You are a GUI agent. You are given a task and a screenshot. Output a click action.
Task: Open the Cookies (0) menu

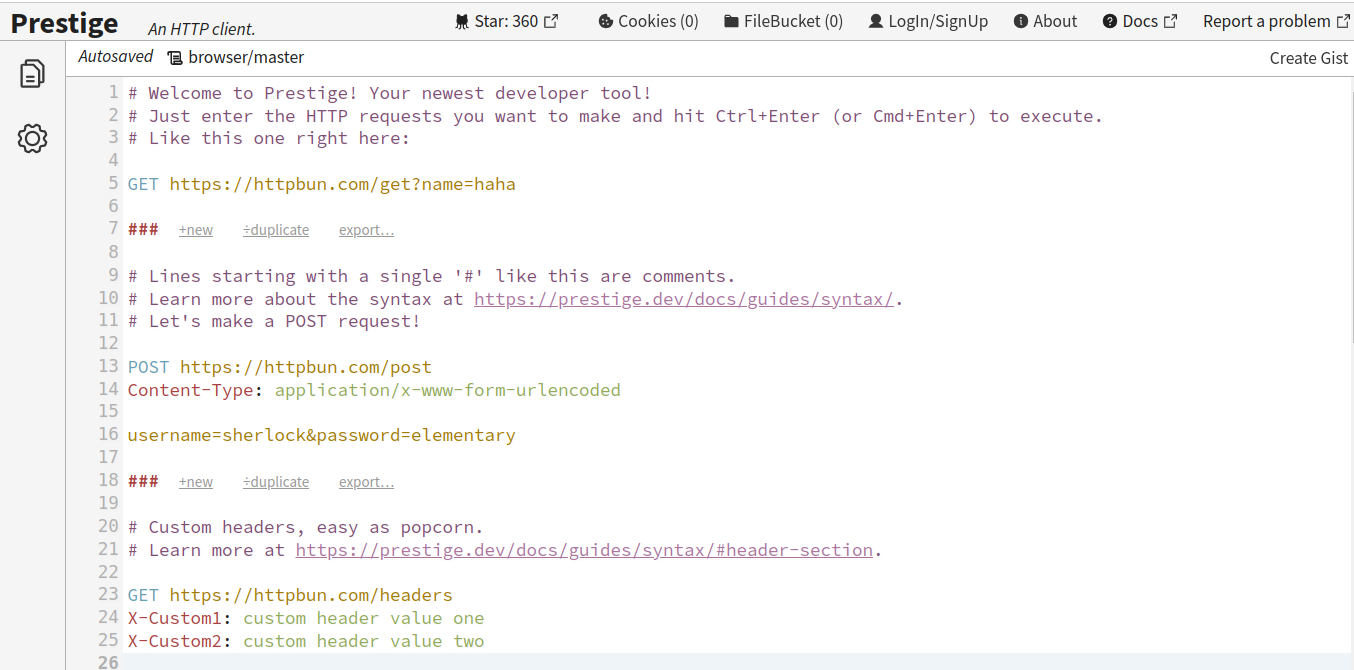click(648, 21)
